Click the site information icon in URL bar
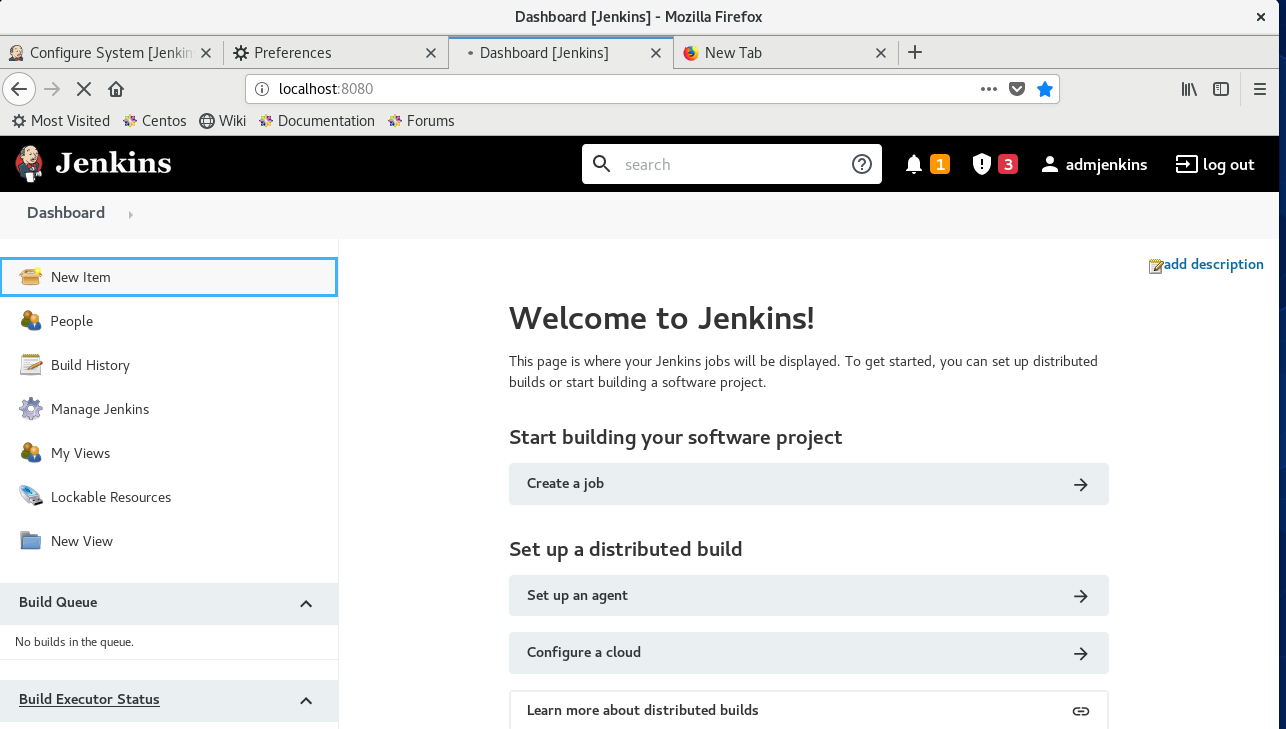Viewport: 1286px width, 729px height. pos(262,89)
